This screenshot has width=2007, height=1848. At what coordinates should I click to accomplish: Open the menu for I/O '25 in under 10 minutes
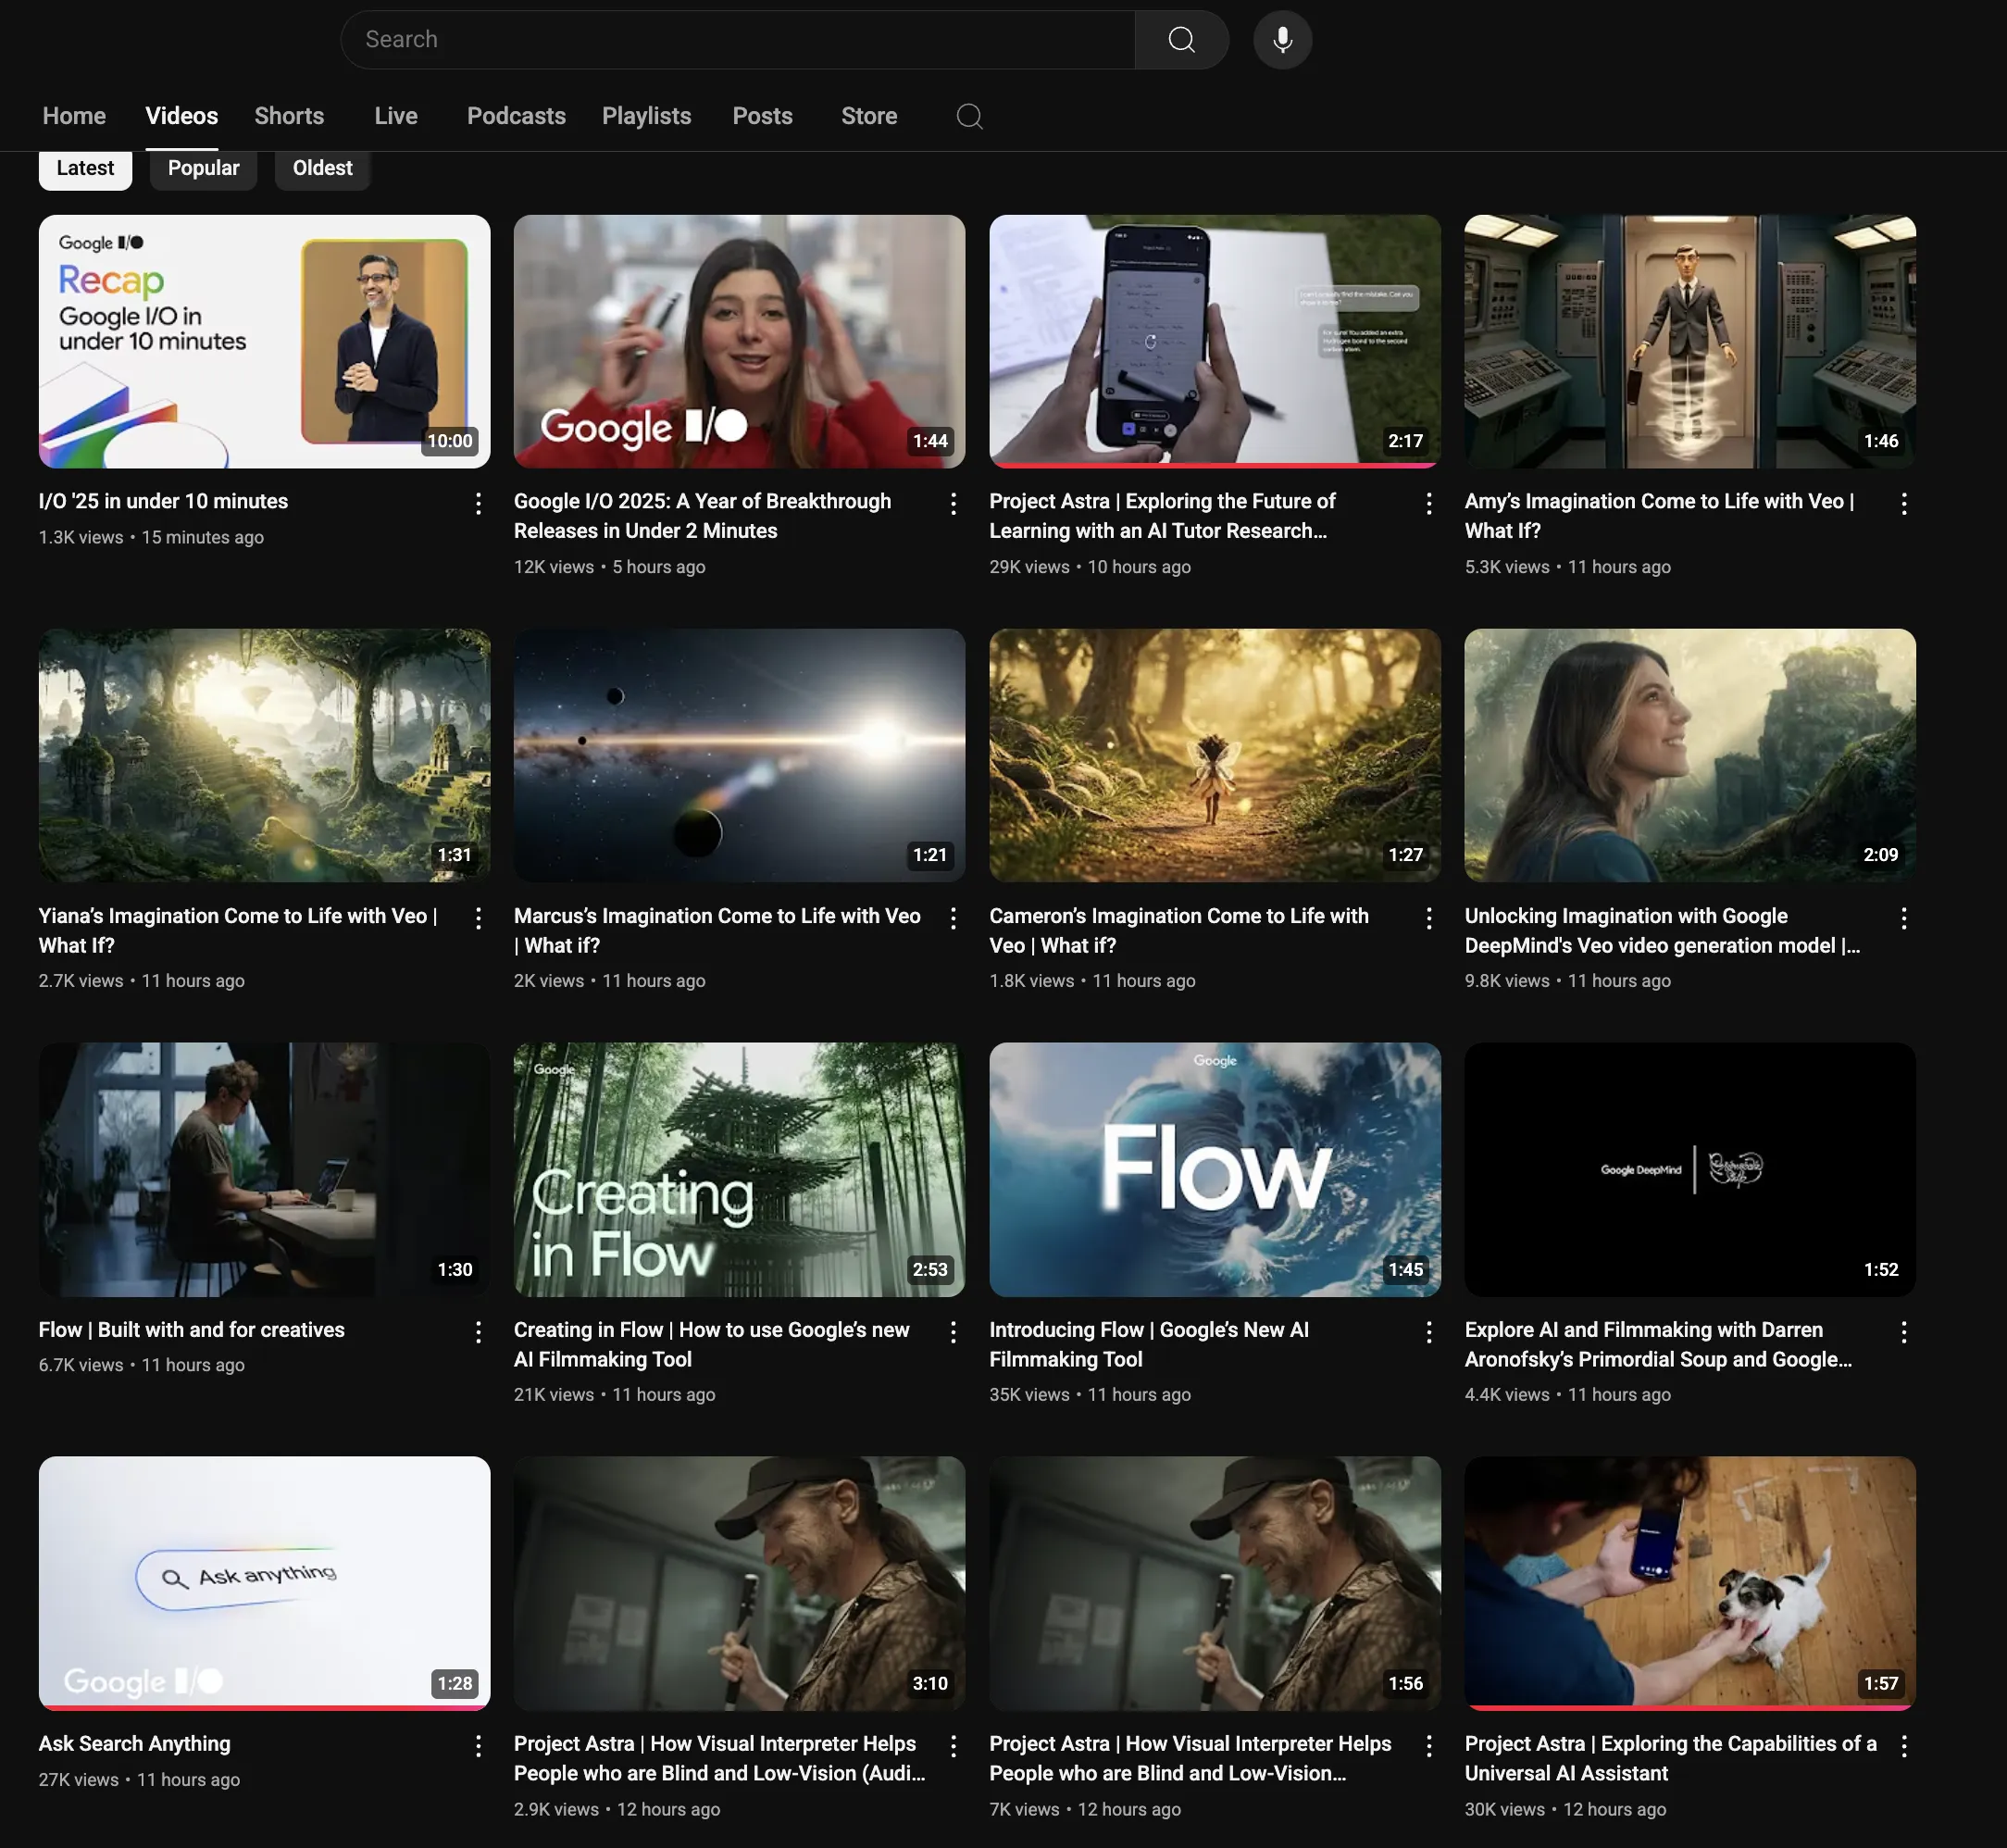click(x=478, y=503)
